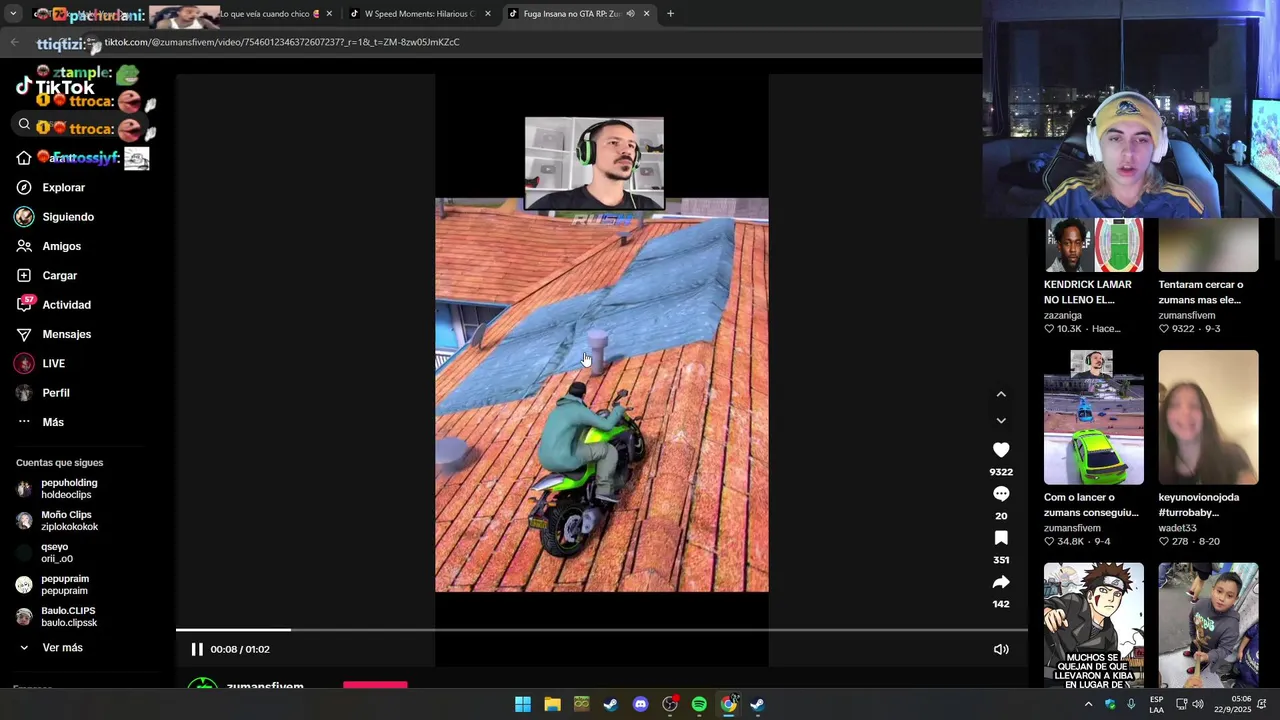This screenshot has width=1280, height=720.
Task: Mute the Fuga Insana tab audio icon
Action: click(630, 14)
